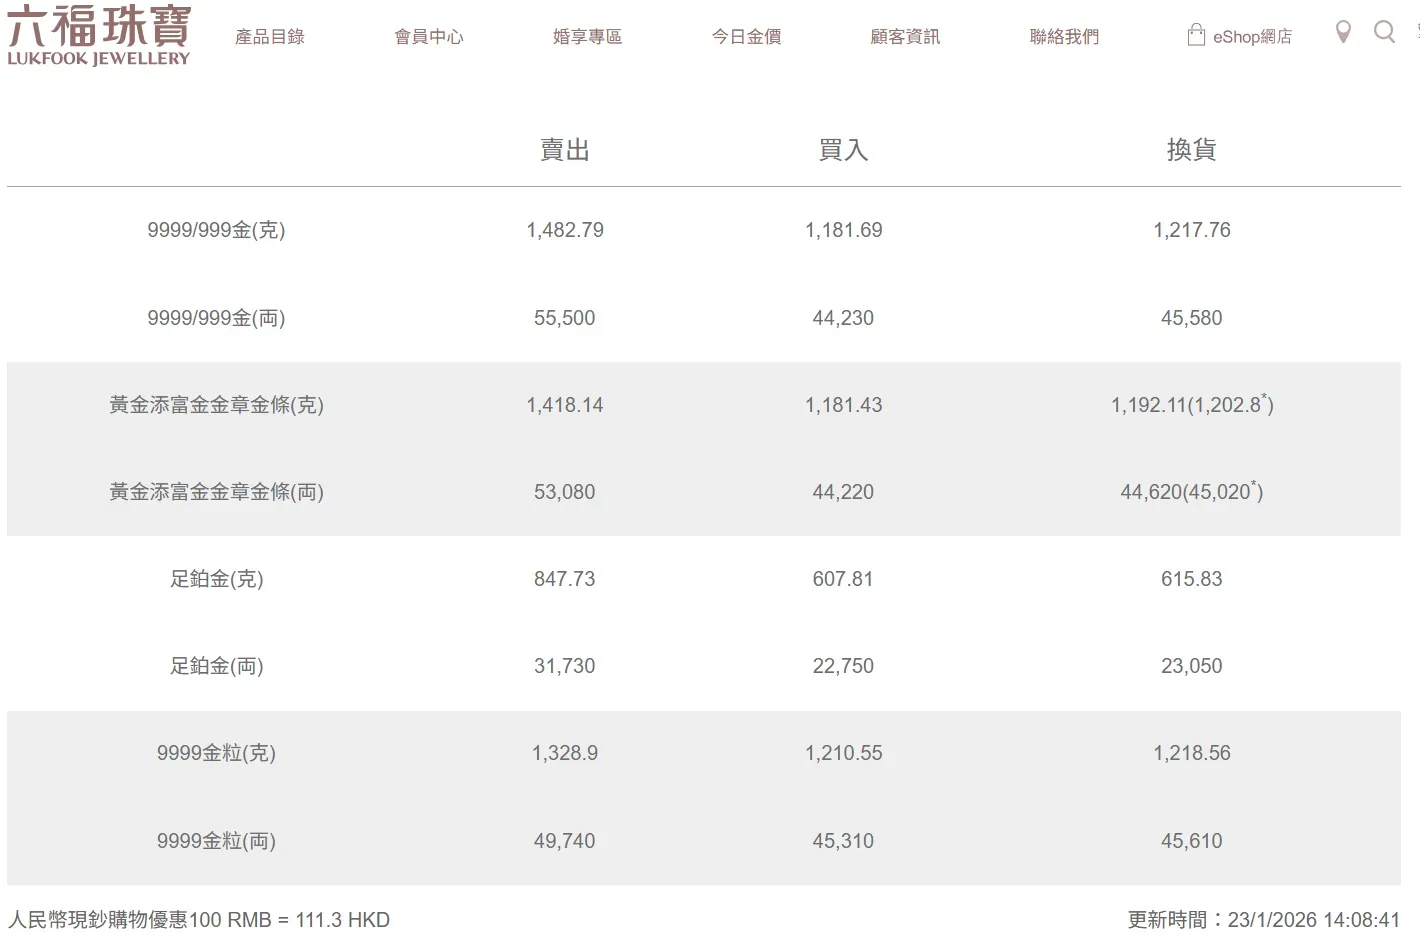1420x933 pixels.
Task: Open the 聯絡我們 page
Action: point(1063,36)
